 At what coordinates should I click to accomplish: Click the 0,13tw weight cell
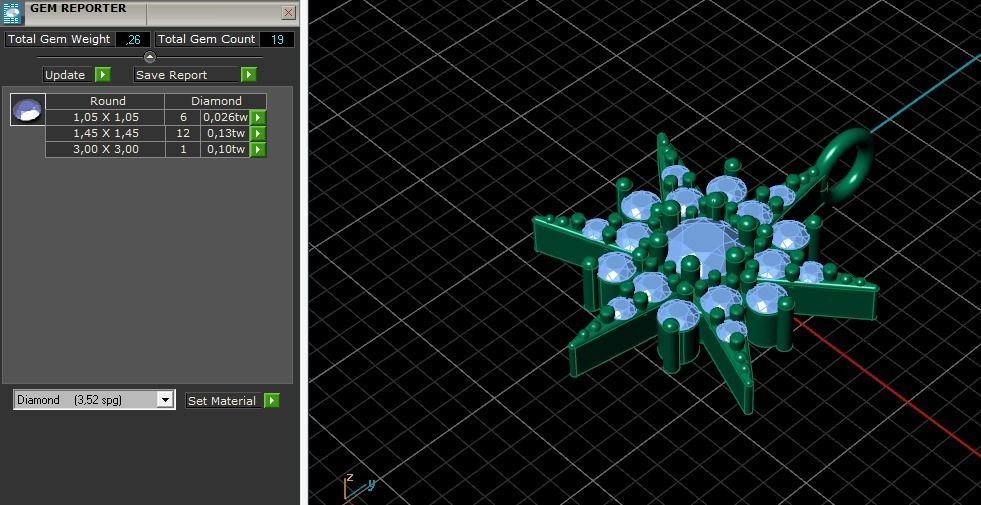tap(225, 133)
